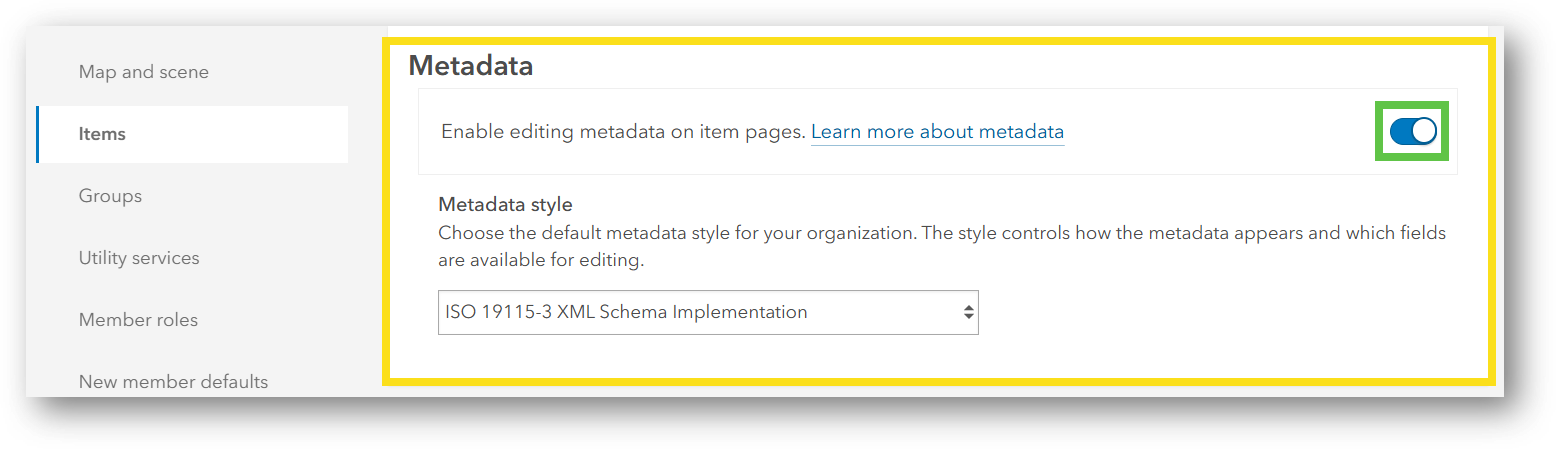Screen dimensions: 1556x449
Task: Open the Metadata style dropdown
Action: (x=707, y=312)
